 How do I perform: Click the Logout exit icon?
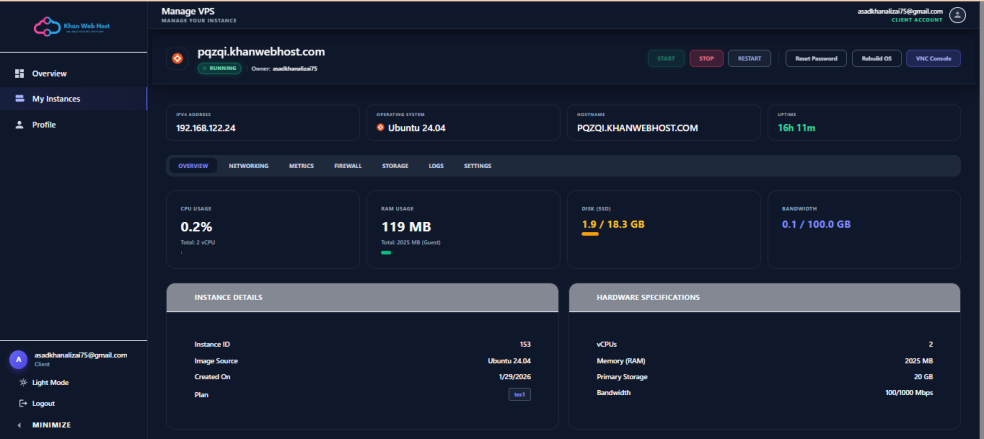tap(23, 403)
